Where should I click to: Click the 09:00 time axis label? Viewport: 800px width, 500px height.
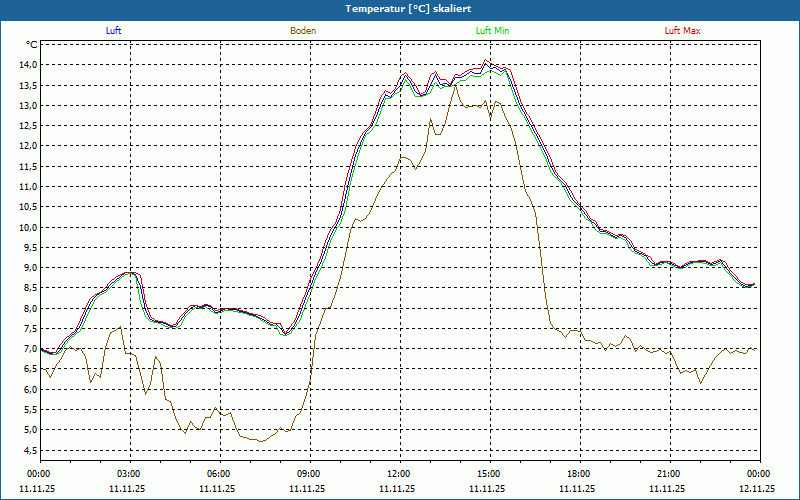pos(310,474)
